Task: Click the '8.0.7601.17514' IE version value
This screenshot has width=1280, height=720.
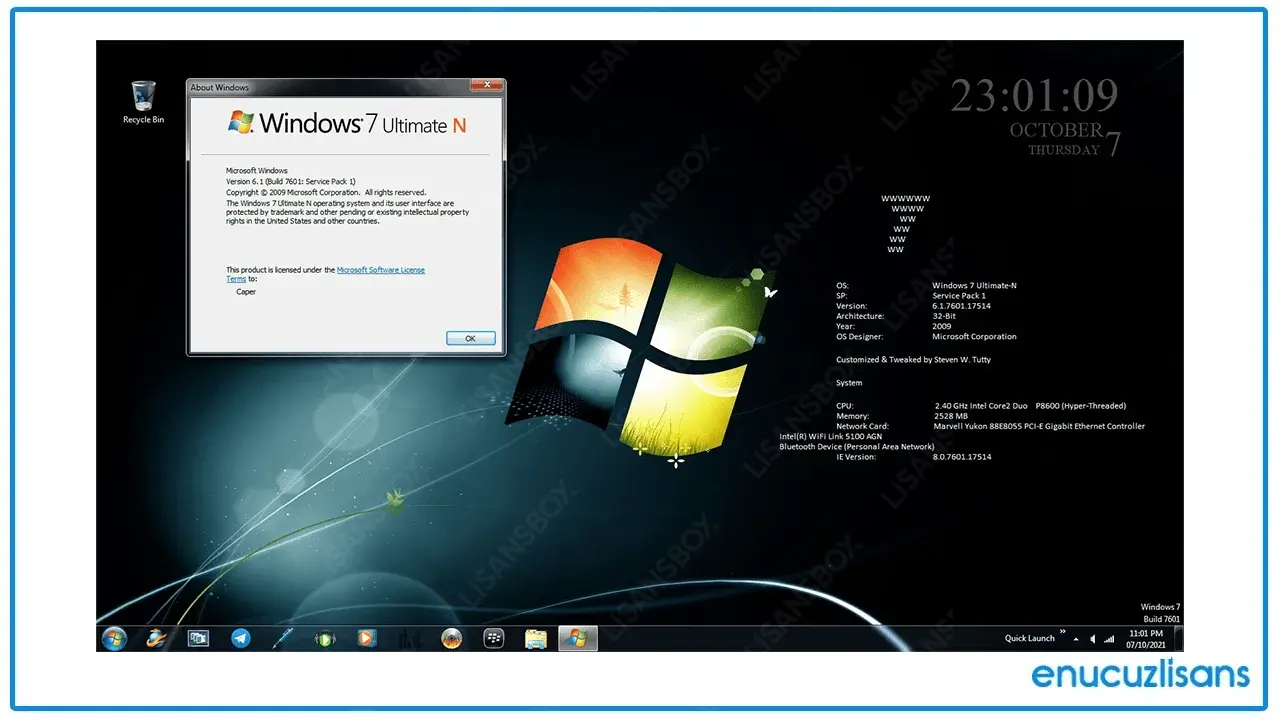Action: (x=962, y=457)
